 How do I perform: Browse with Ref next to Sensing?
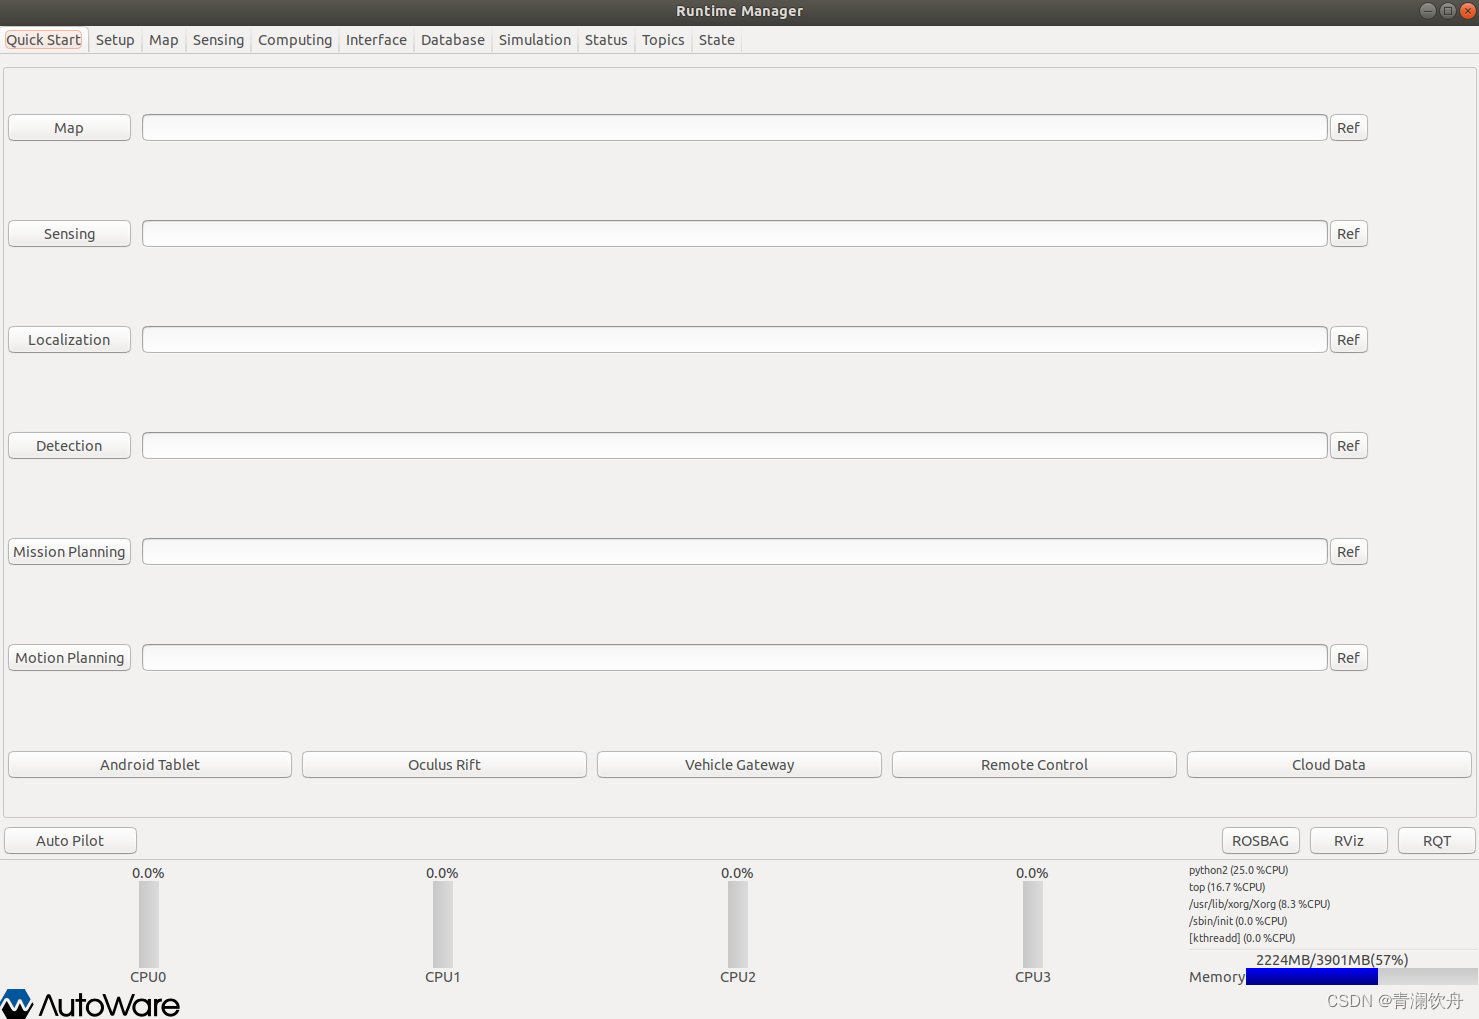(x=1348, y=234)
